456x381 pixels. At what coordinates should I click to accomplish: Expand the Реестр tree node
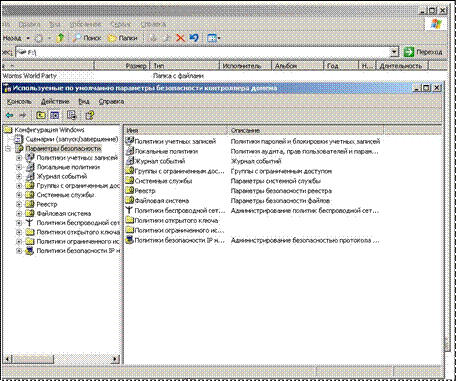(19, 204)
